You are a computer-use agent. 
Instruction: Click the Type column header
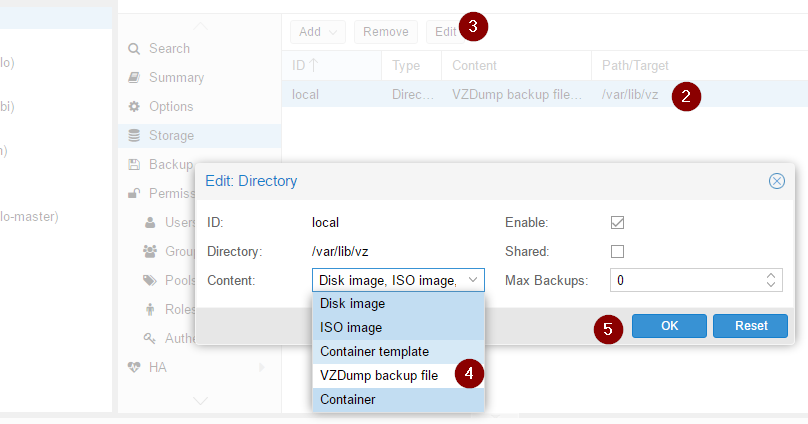pos(411,65)
